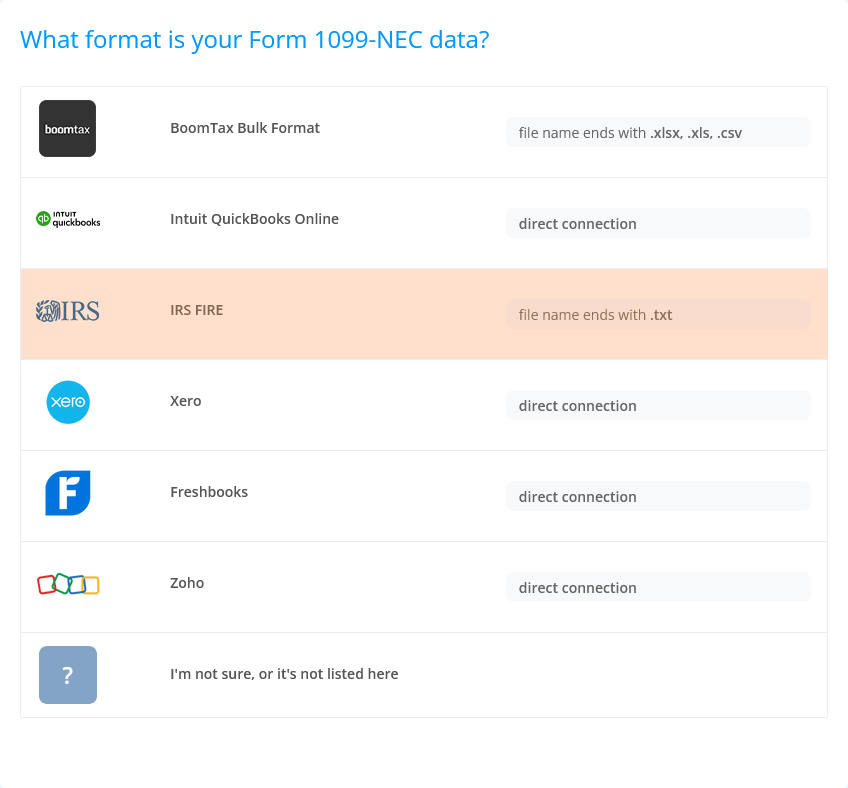
Task: Click the Freshbooks logo icon
Action: [x=68, y=493]
